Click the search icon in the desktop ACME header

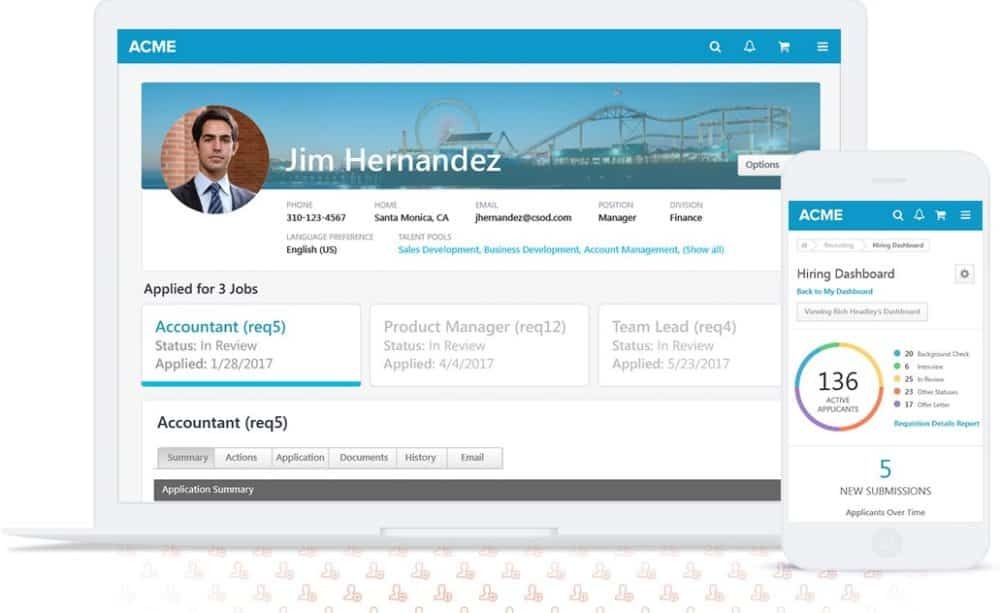pos(715,47)
